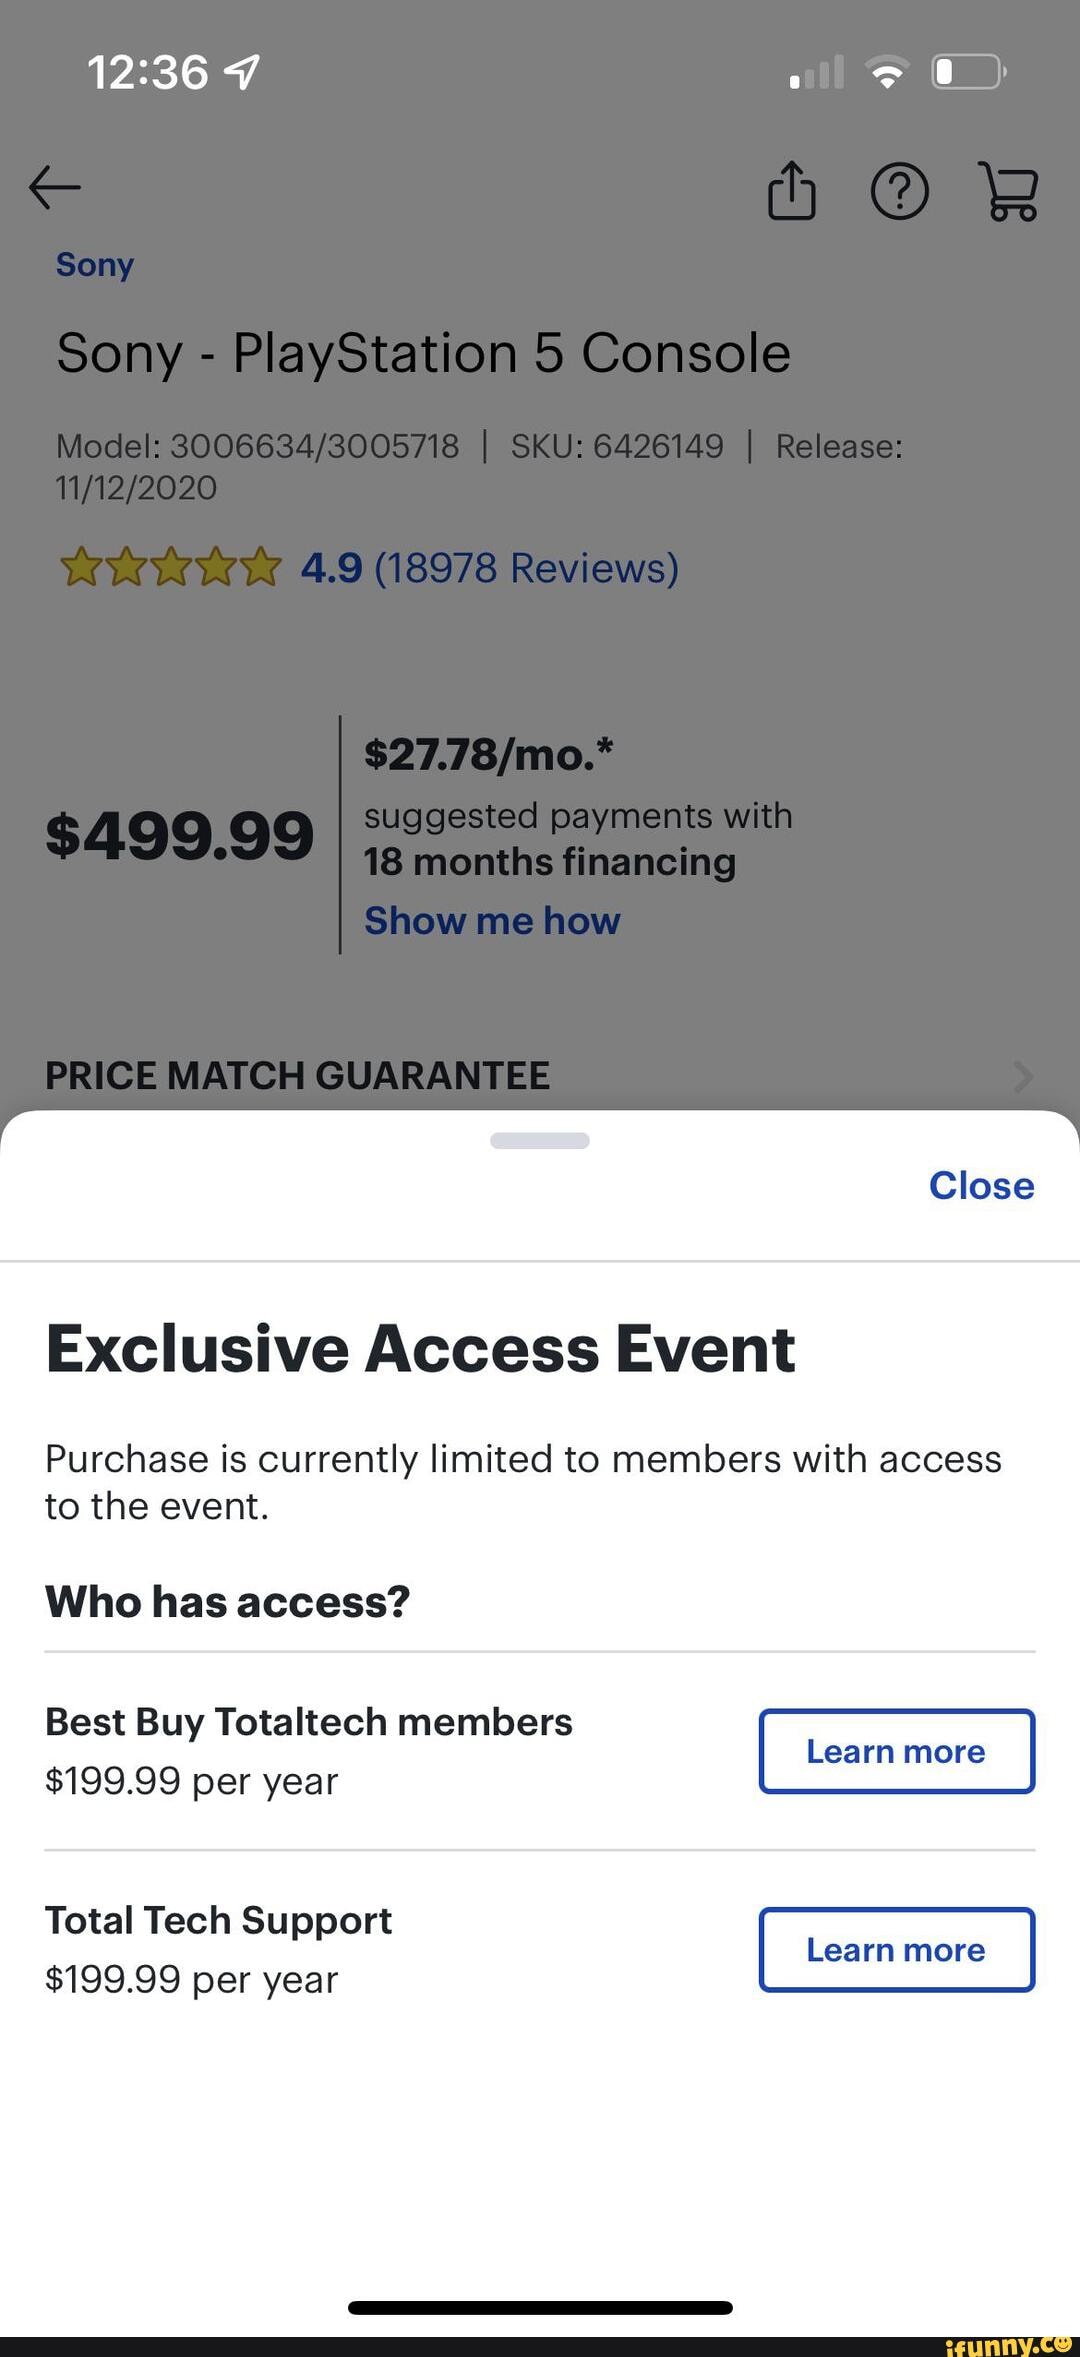Grab the bottom sheet drag handle
The width and height of the screenshot is (1080, 2357).
click(540, 1141)
